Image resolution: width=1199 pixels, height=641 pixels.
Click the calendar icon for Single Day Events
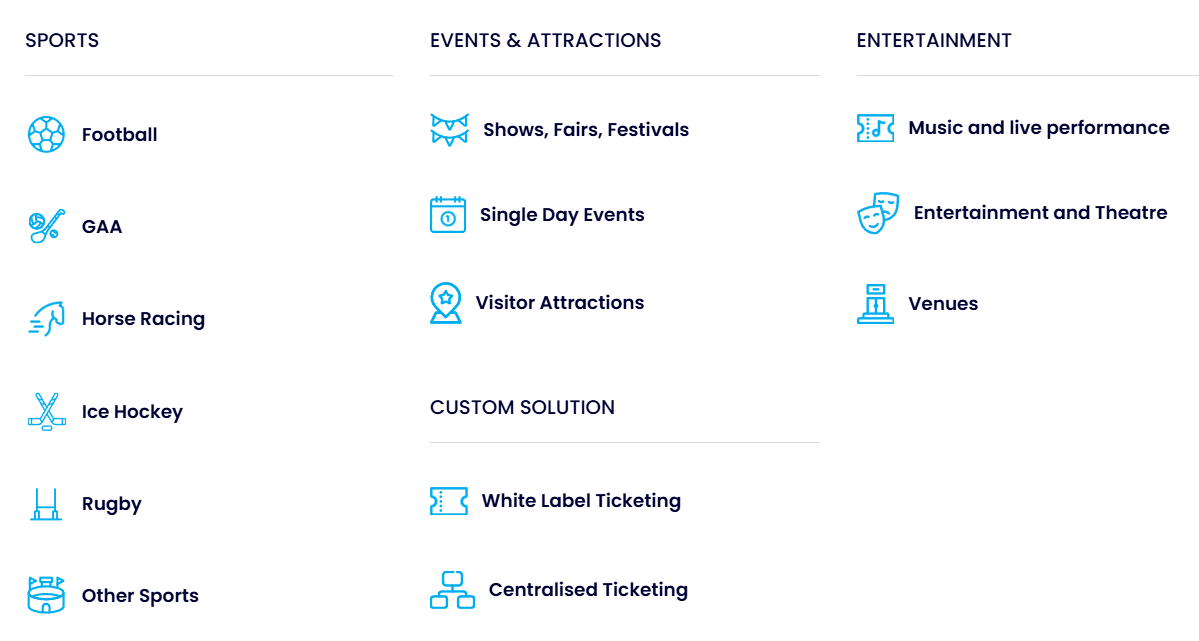pos(447,215)
